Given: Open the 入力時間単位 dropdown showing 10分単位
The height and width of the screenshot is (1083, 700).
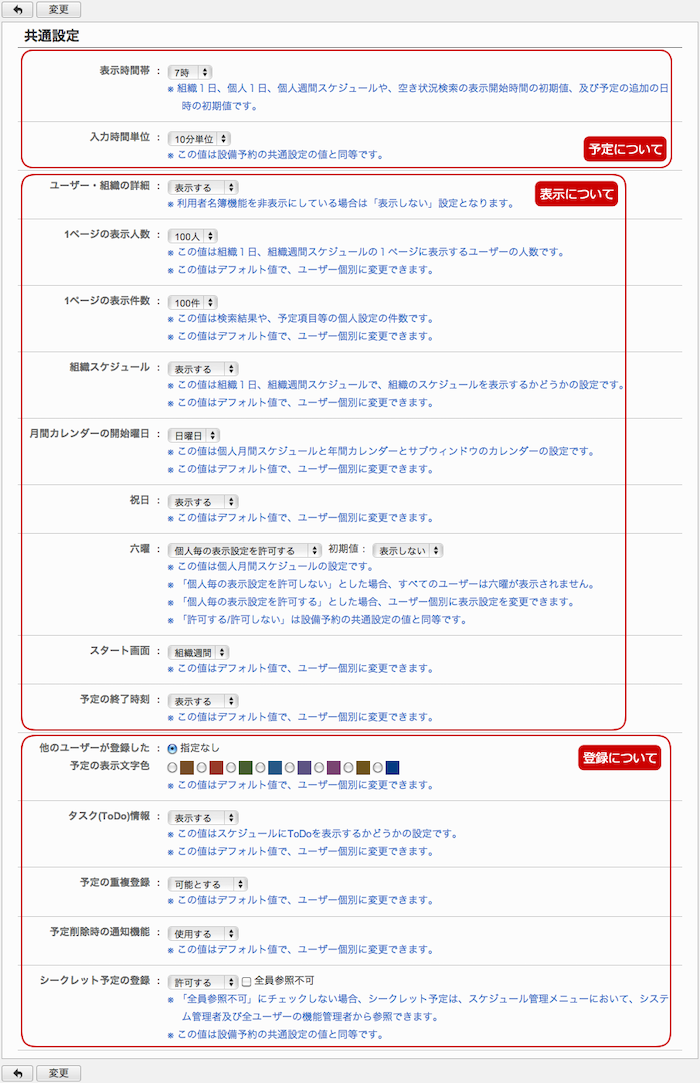Looking at the screenshot, I should point(199,139).
